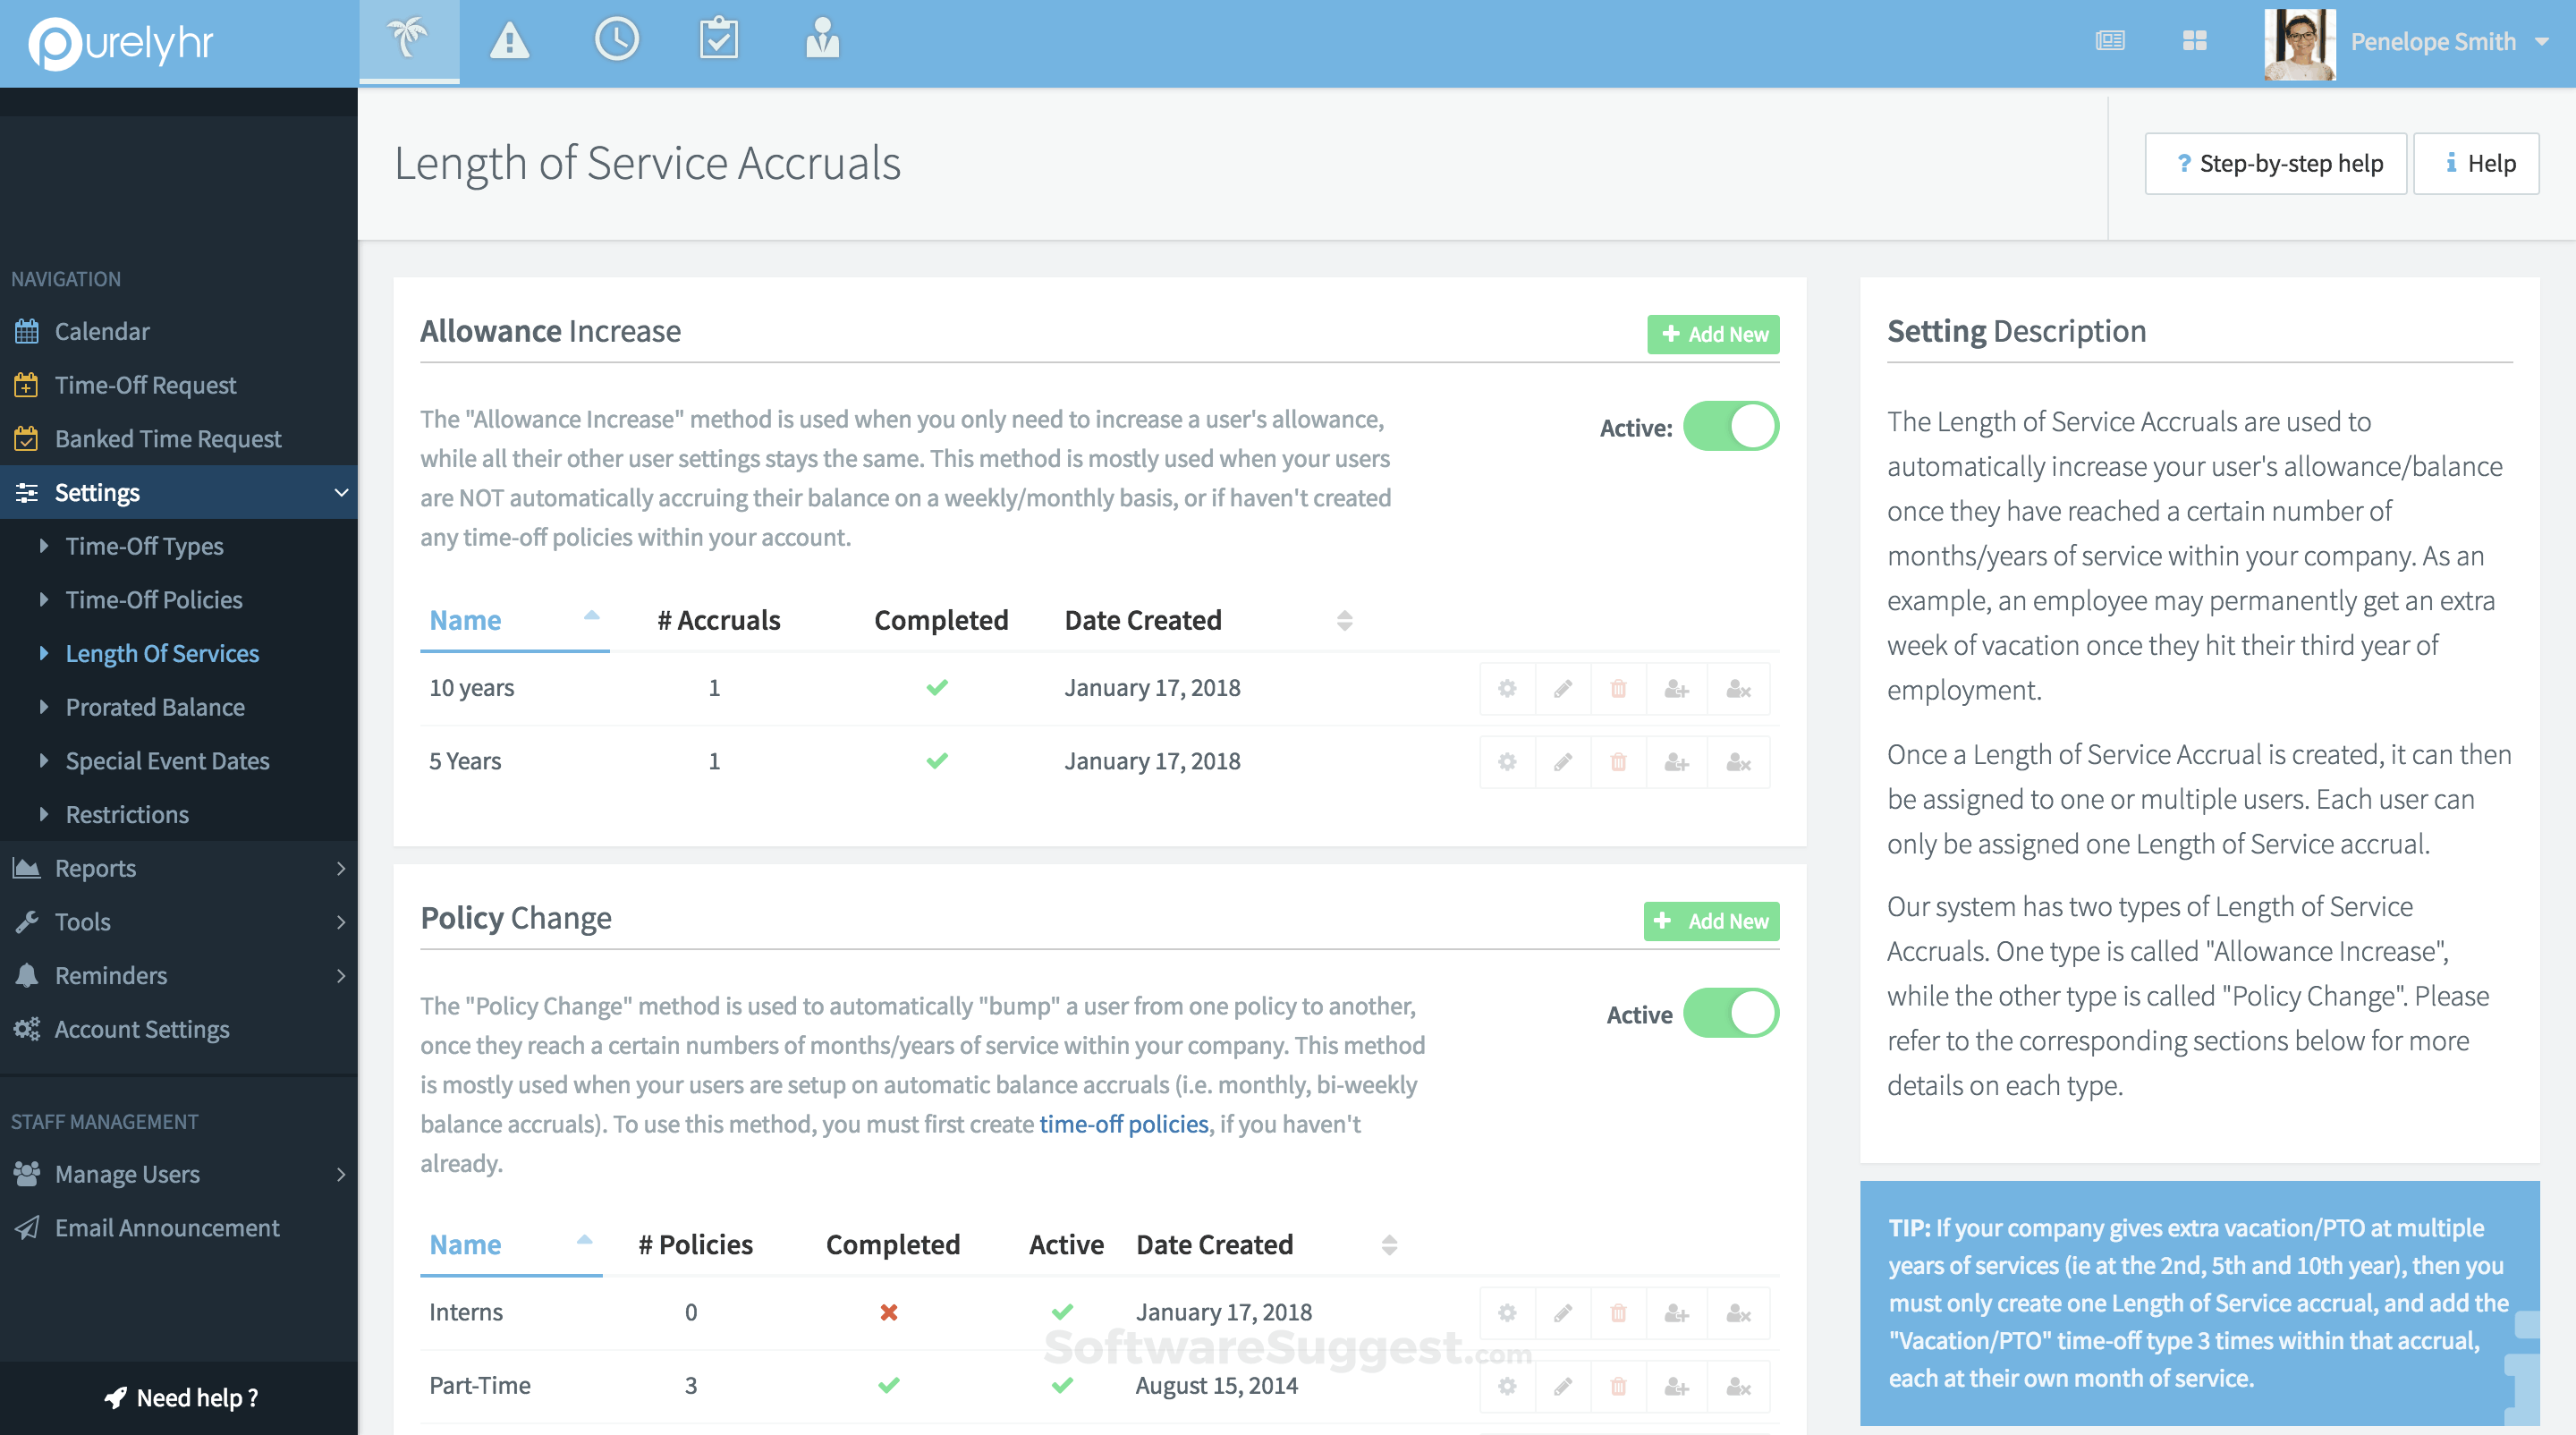Click the grid apps icon near profile
The image size is (2576, 1435).
pos(2194,41)
